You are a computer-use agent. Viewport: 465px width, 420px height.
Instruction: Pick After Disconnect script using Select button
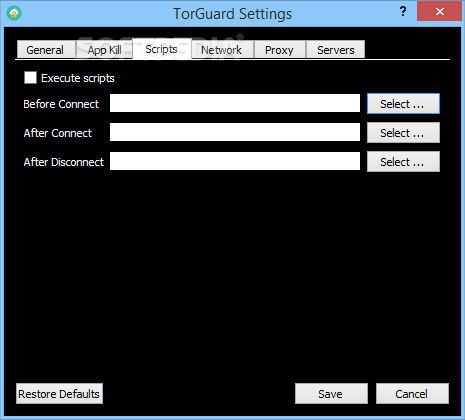tap(403, 162)
